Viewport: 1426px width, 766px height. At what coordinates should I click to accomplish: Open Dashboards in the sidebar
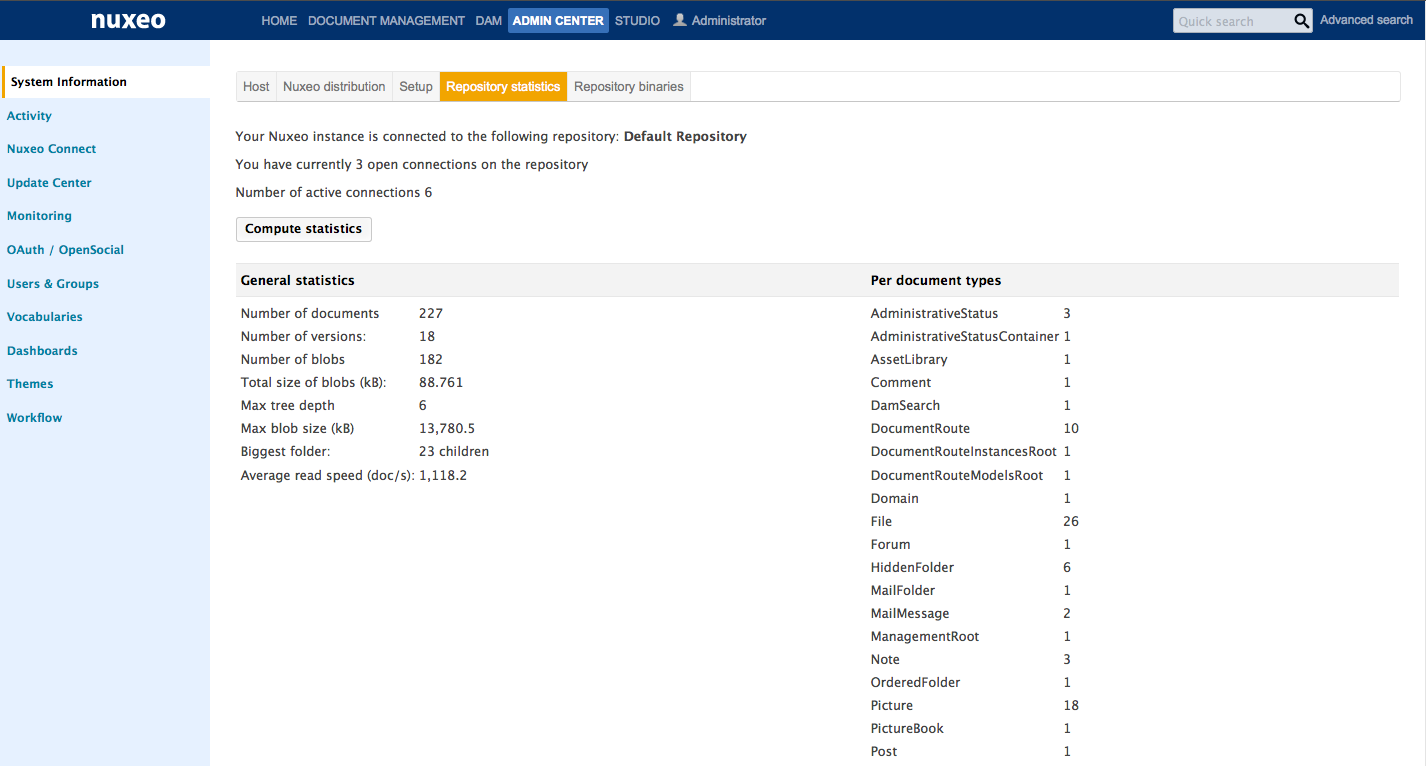click(42, 351)
